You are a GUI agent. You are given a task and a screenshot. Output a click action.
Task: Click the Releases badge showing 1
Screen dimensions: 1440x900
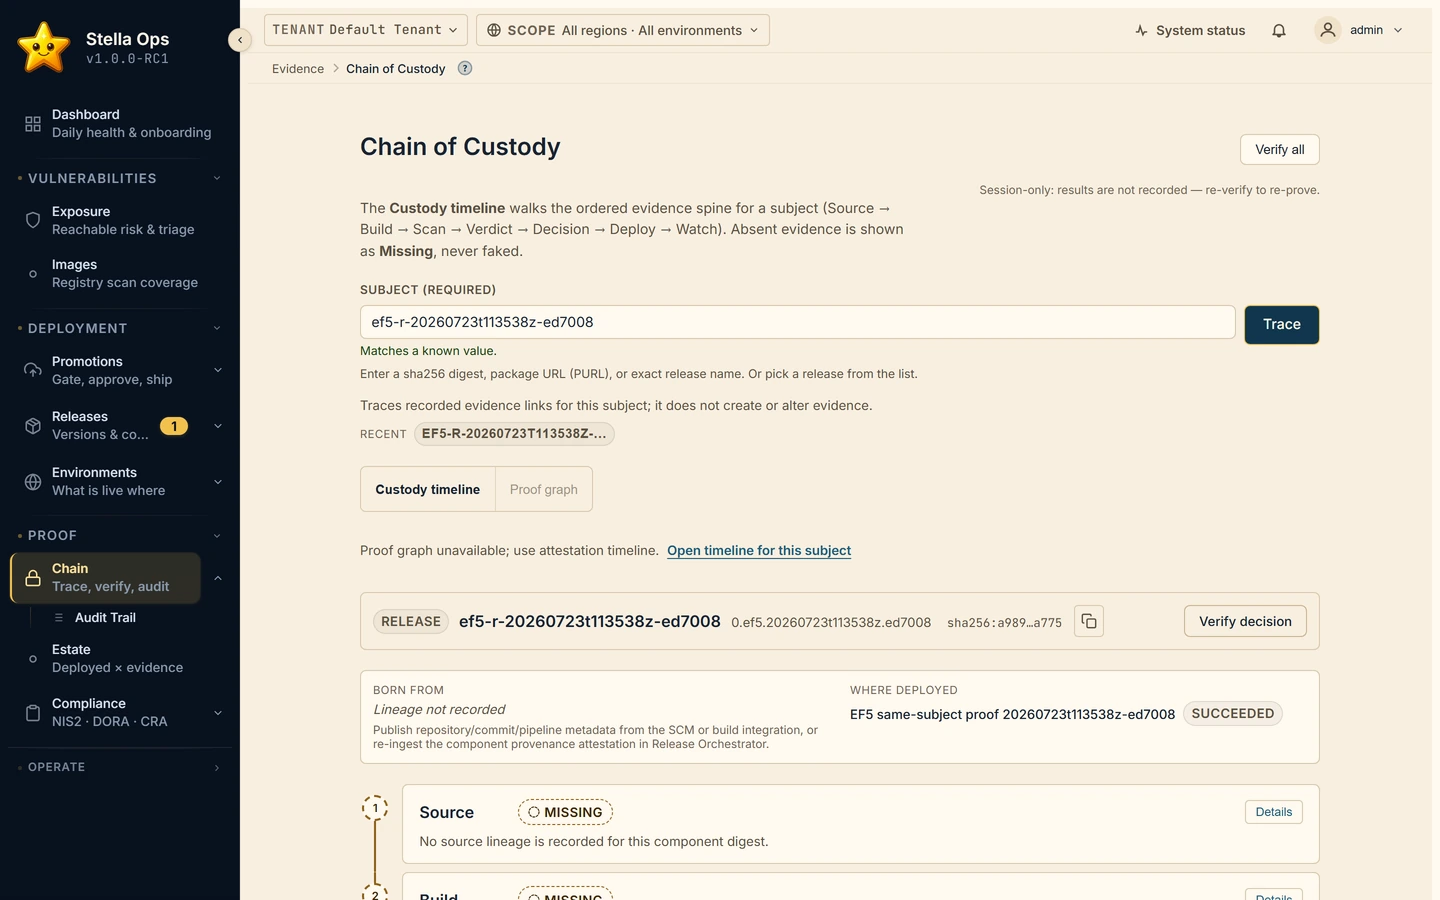[x=174, y=426]
